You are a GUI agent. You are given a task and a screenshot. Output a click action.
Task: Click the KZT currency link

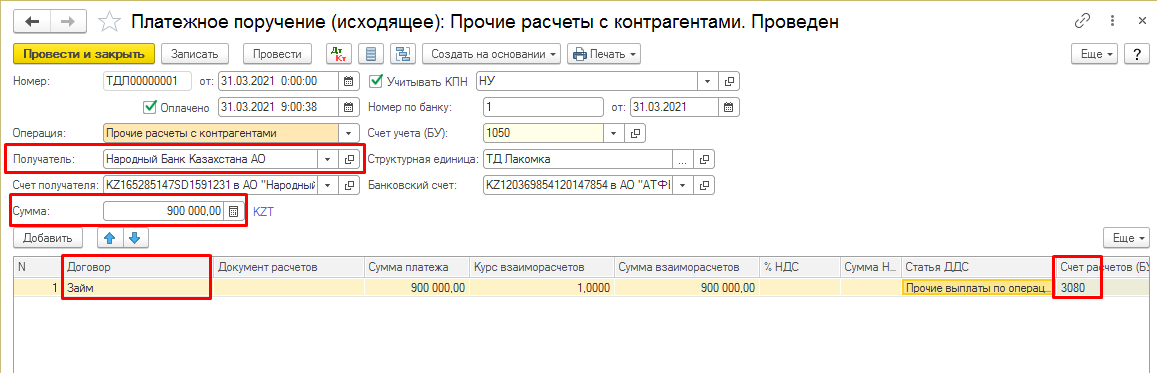pos(263,212)
